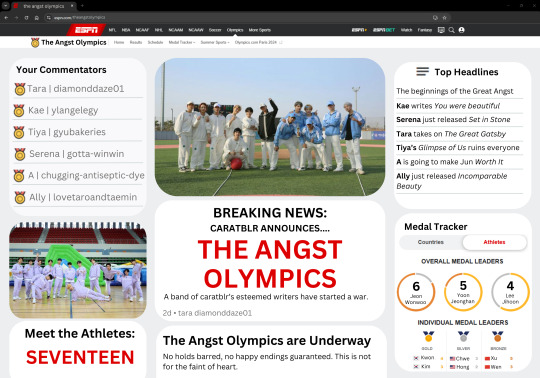This screenshot has width=540, height=378.
Task: Click the silver medal icon in Individual Medal Leaders
Action: (463, 336)
